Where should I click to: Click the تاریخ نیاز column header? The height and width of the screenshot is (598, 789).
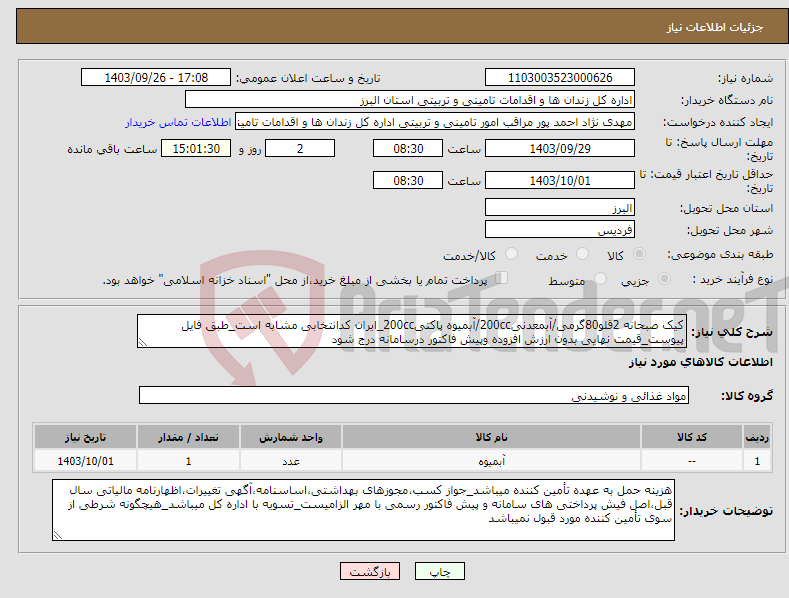(85, 437)
